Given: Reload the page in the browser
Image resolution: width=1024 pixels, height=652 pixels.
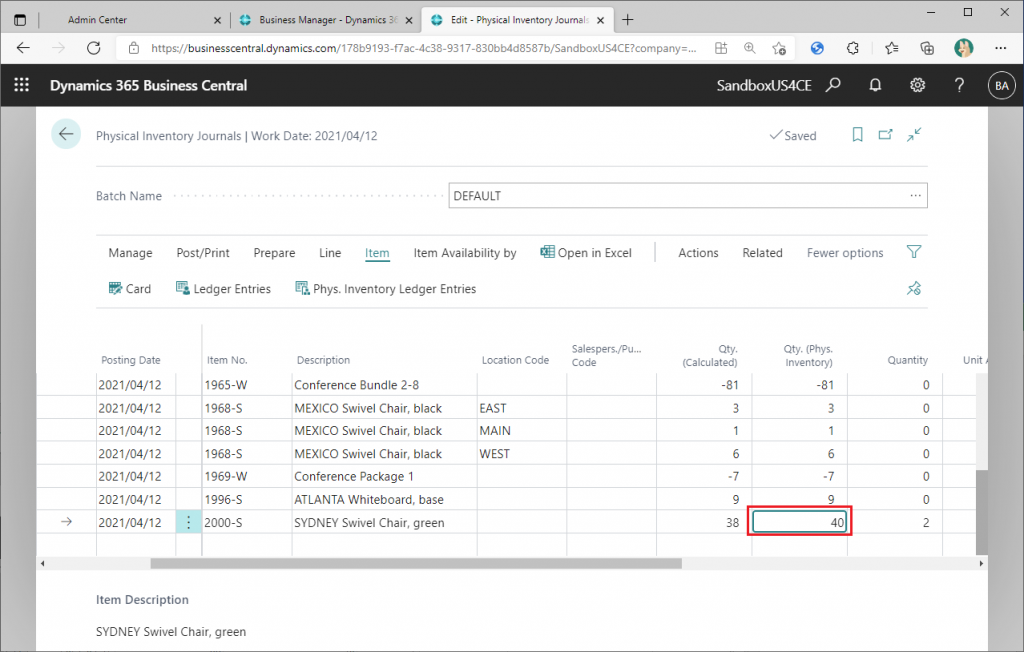Looking at the screenshot, I should coord(94,48).
